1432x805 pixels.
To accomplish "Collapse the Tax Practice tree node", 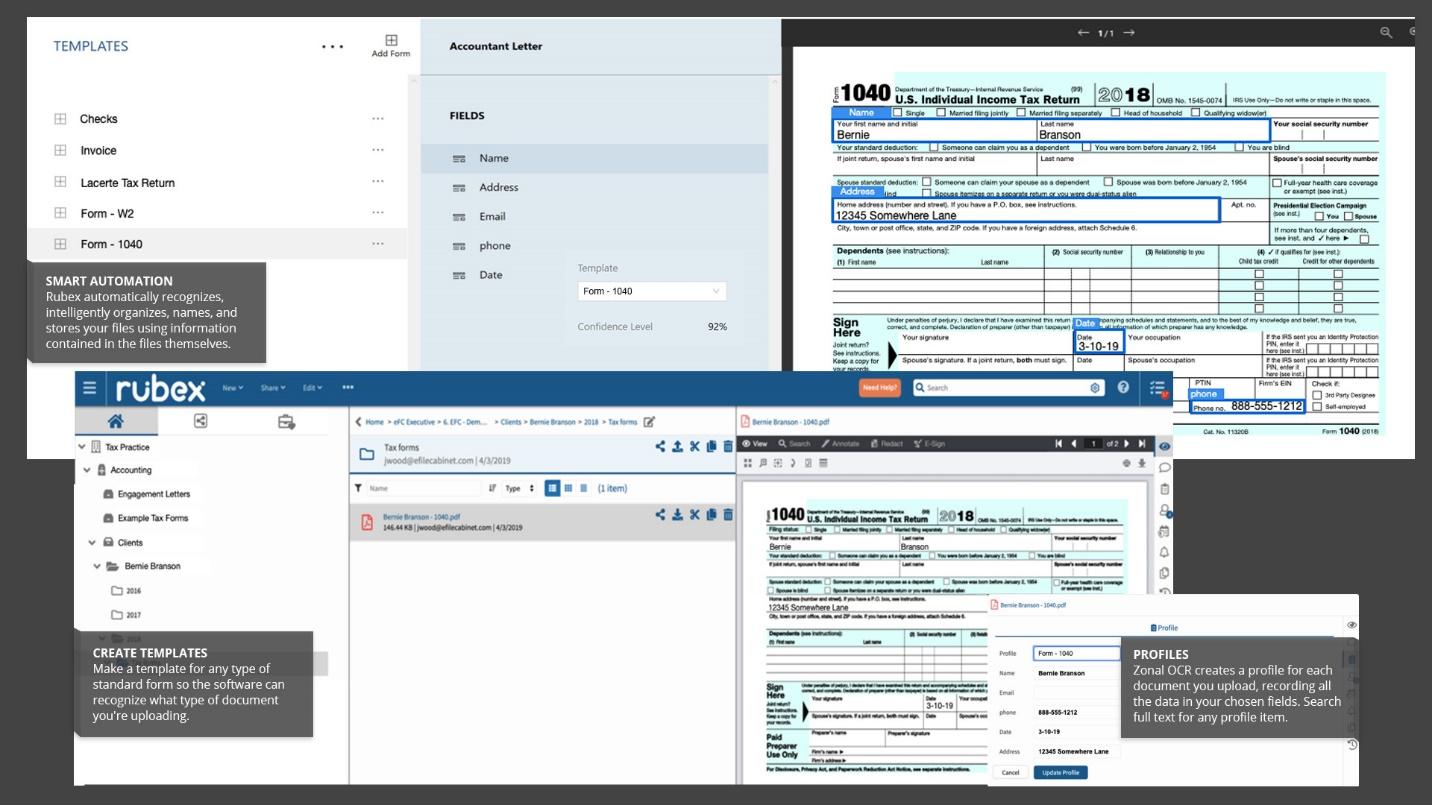I will [82, 447].
